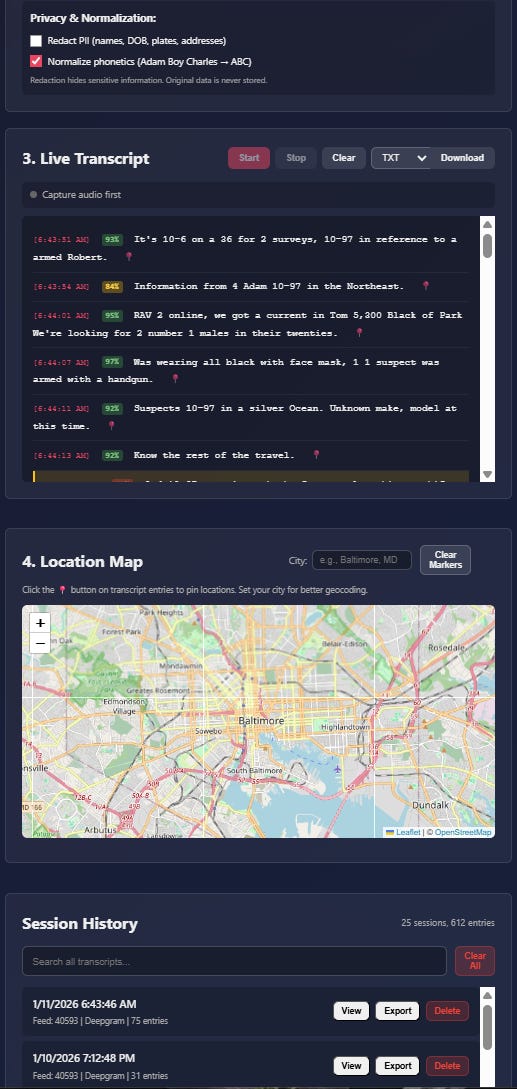Pin location for 6:44:01 AM RAV 2 entry
This screenshot has width=517, height=1089.
pos(359,333)
